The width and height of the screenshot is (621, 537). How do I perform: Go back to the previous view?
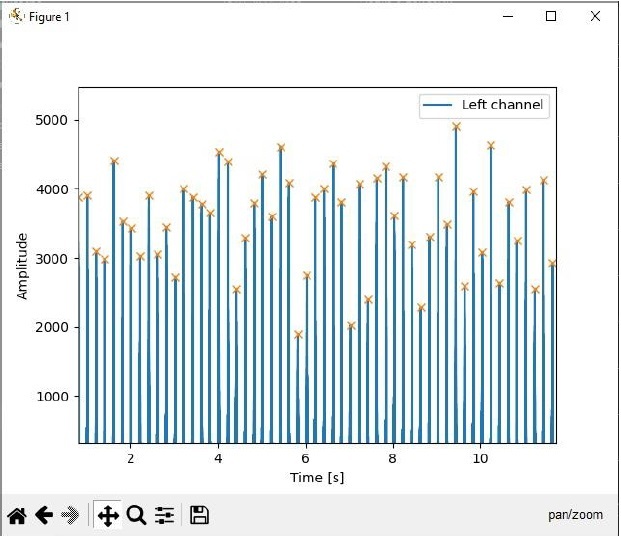pyautogui.click(x=44, y=516)
